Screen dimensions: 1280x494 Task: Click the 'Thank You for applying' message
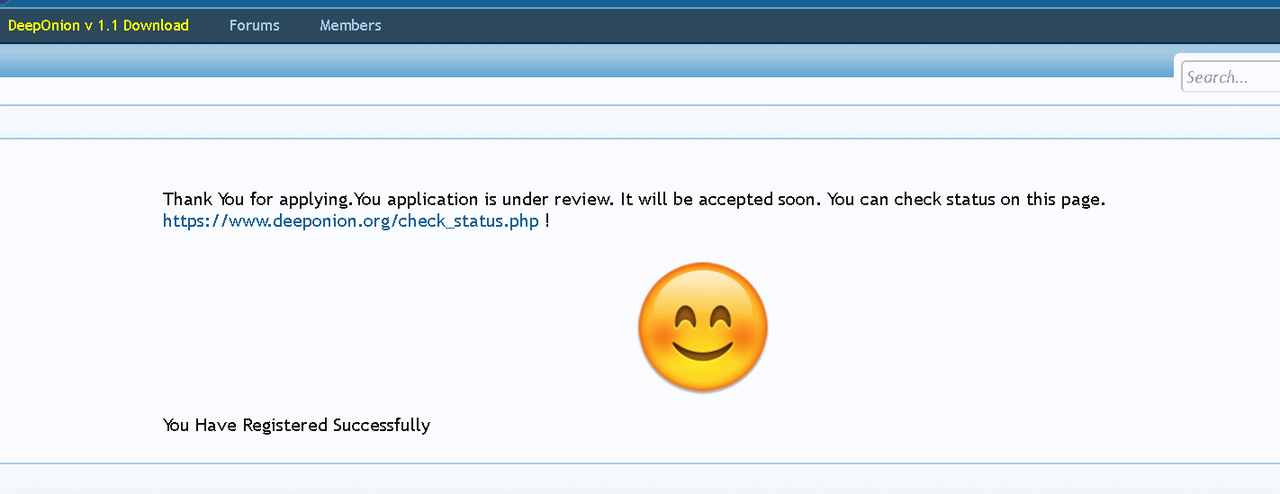click(257, 199)
